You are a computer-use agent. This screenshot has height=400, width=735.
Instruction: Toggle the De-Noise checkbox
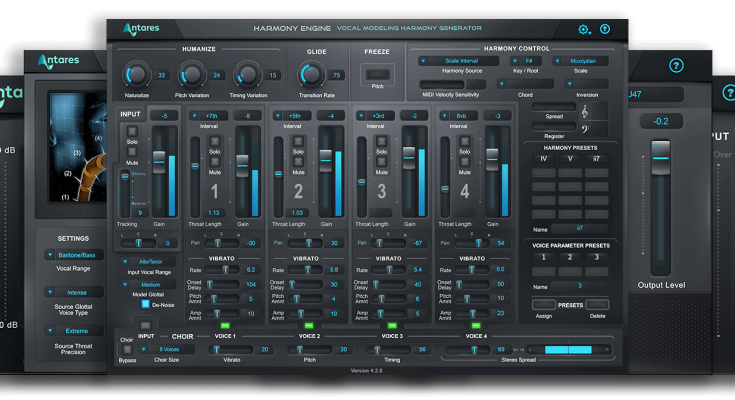coord(145,304)
